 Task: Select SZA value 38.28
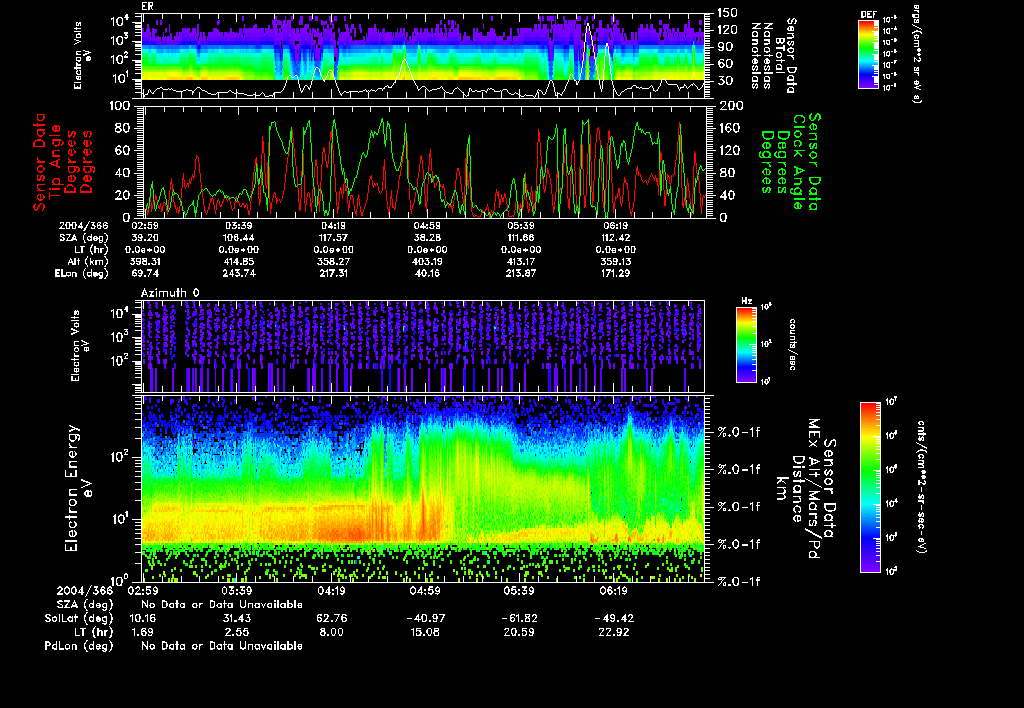[x=427, y=238]
